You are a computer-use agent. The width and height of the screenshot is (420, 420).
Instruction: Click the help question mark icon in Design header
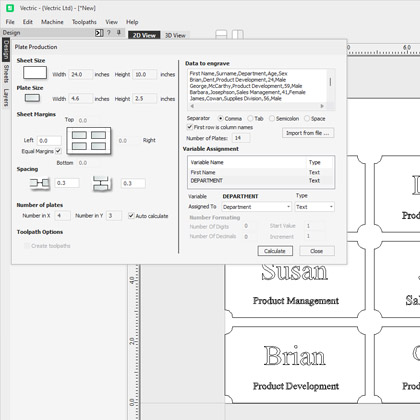coord(109,33)
